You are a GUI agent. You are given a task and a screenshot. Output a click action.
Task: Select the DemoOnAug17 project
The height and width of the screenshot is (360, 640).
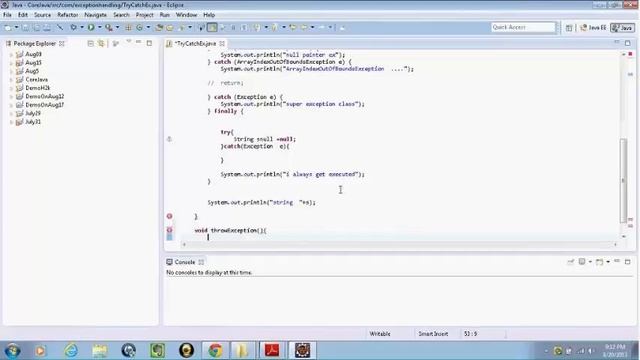click(44, 105)
